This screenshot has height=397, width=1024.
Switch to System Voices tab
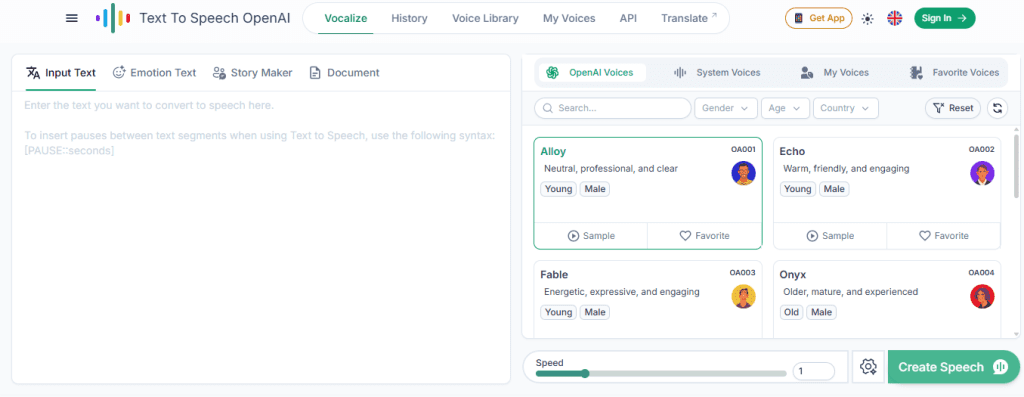[x=717, y=72]
